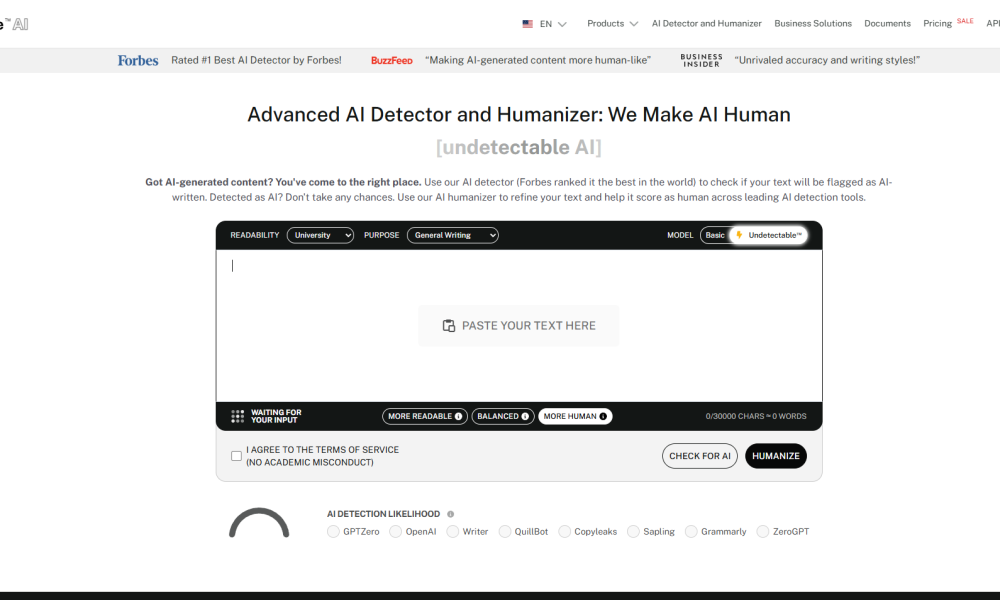Click the grid dots status icon

pyautogui.click(x=237, y=416)
